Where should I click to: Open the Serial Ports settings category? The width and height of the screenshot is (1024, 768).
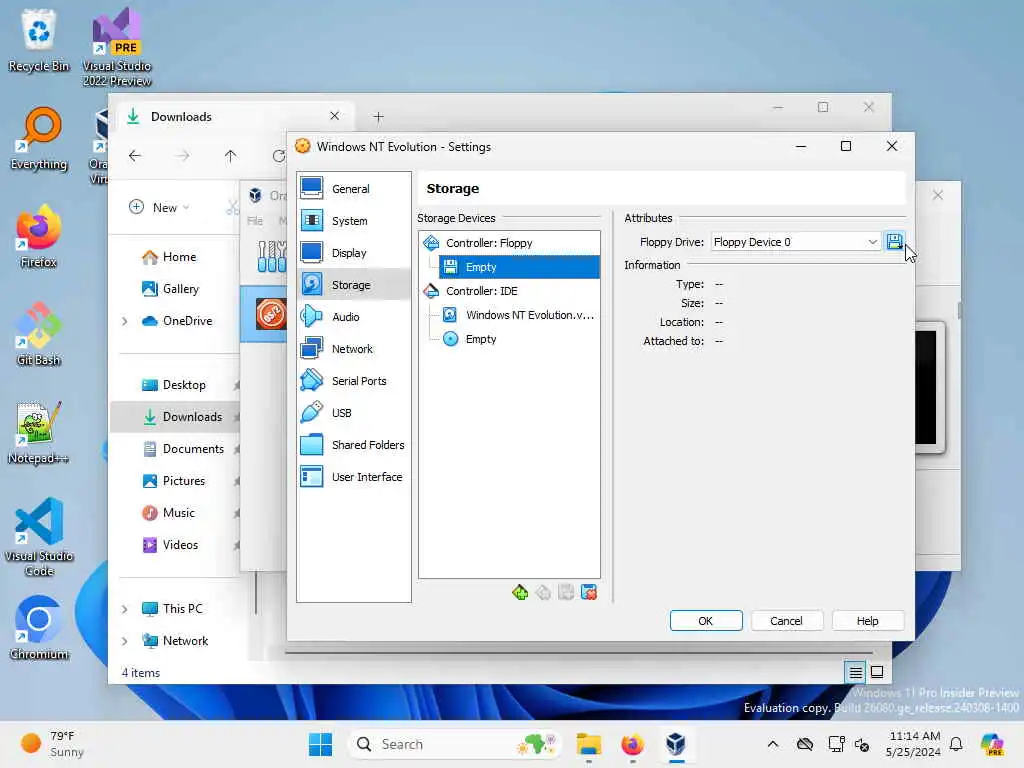pyautogui.click(x=353, y=381)
